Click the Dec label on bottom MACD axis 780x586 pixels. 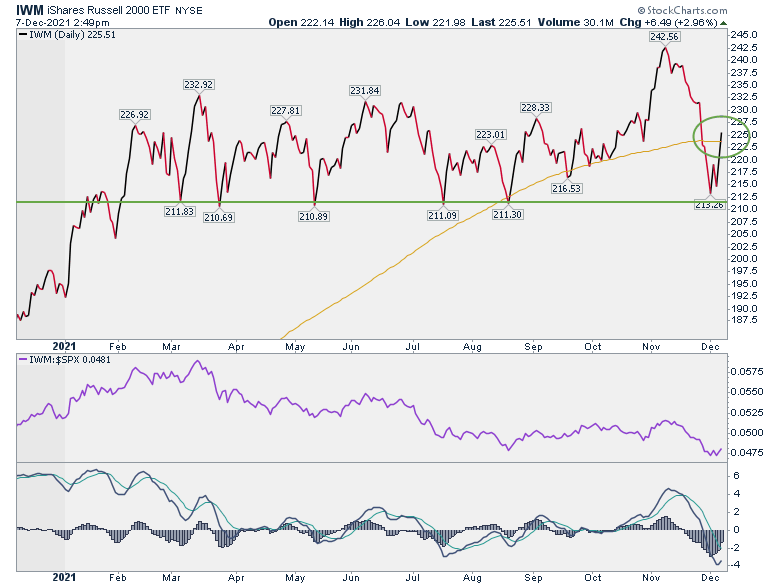tap(710, 578)
